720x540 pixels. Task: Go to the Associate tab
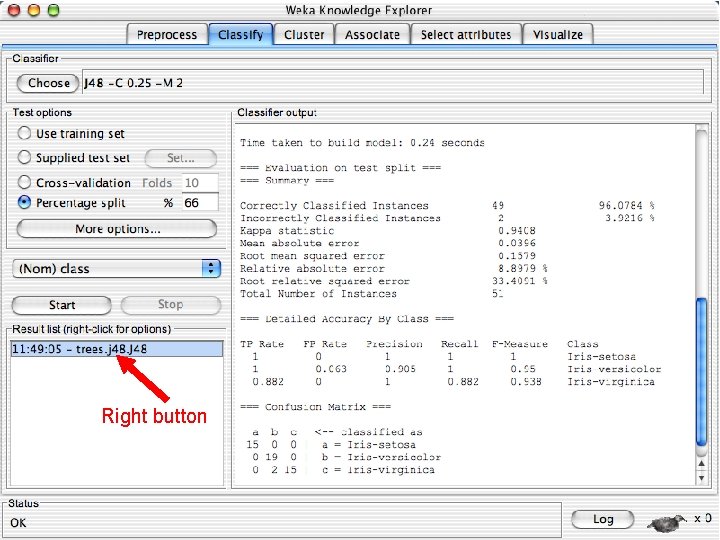(372, 35)
